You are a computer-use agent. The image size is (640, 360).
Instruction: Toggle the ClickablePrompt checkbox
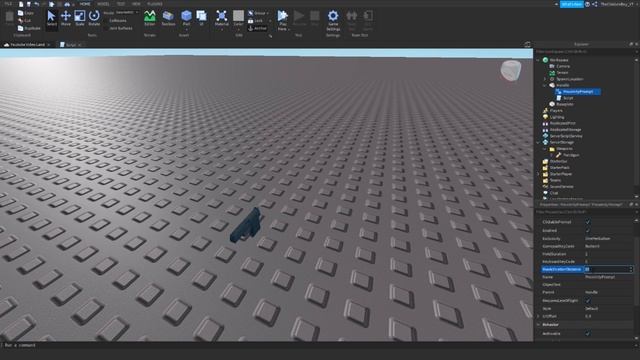tap(588, 222)
